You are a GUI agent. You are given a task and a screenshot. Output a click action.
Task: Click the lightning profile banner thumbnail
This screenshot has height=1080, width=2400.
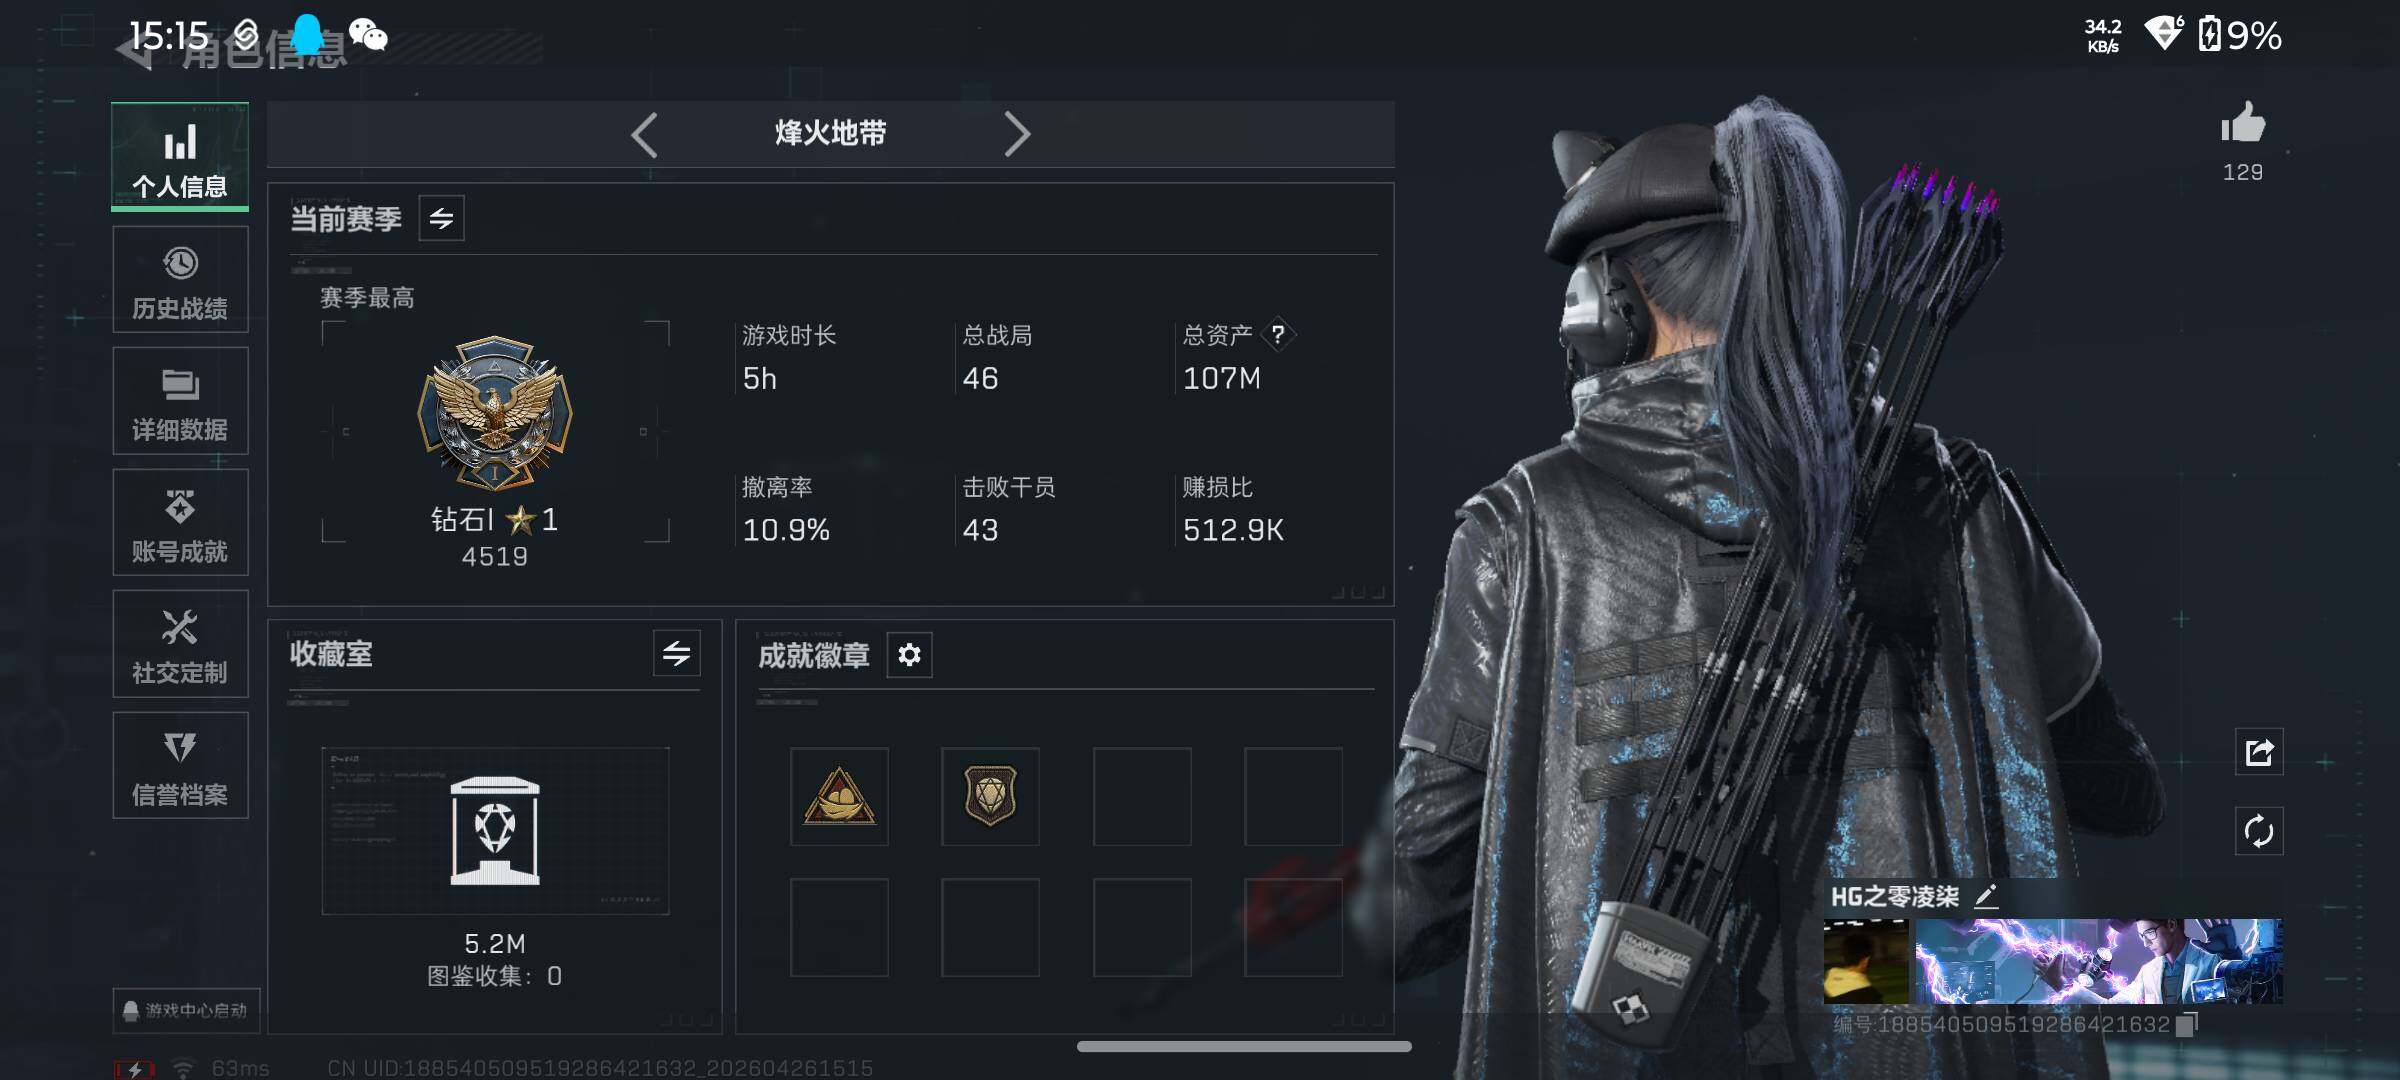(2098, 961)
